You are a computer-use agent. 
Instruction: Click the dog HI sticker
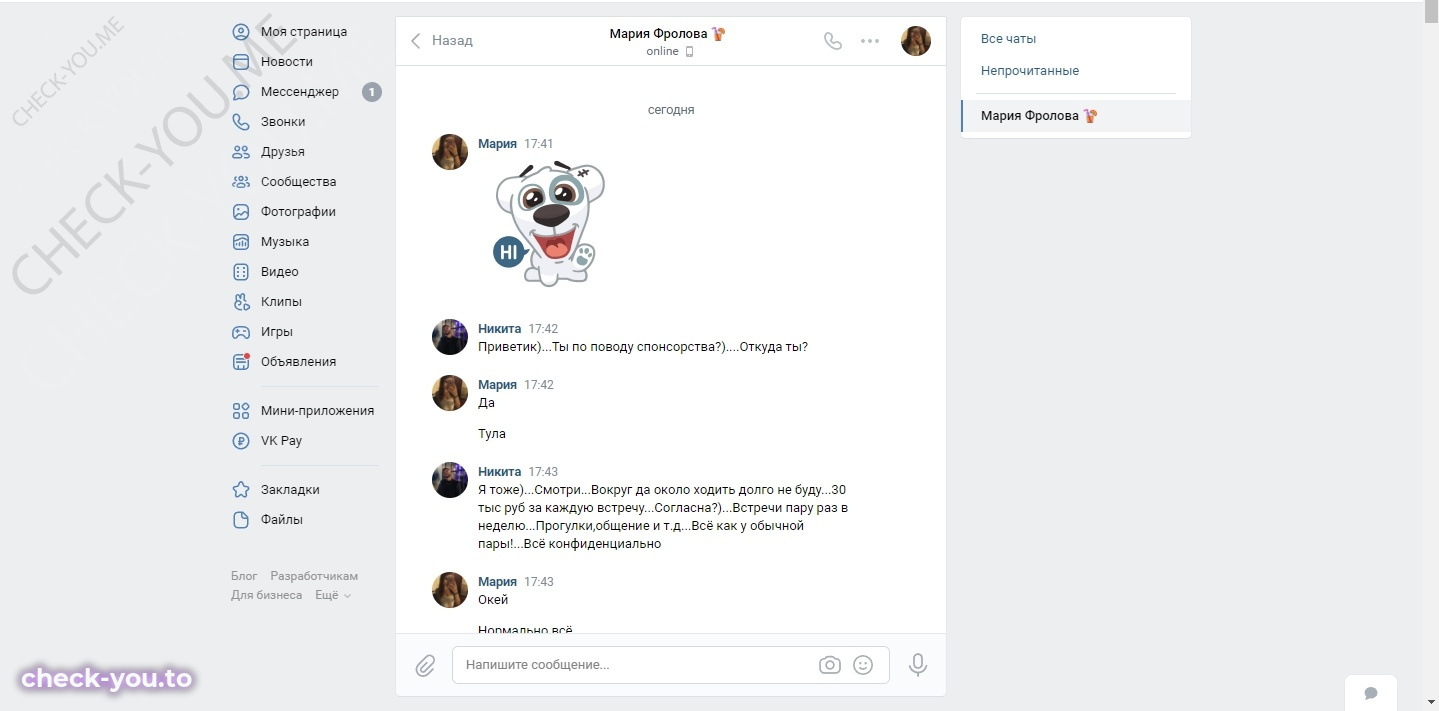click(x=549, y=223)
